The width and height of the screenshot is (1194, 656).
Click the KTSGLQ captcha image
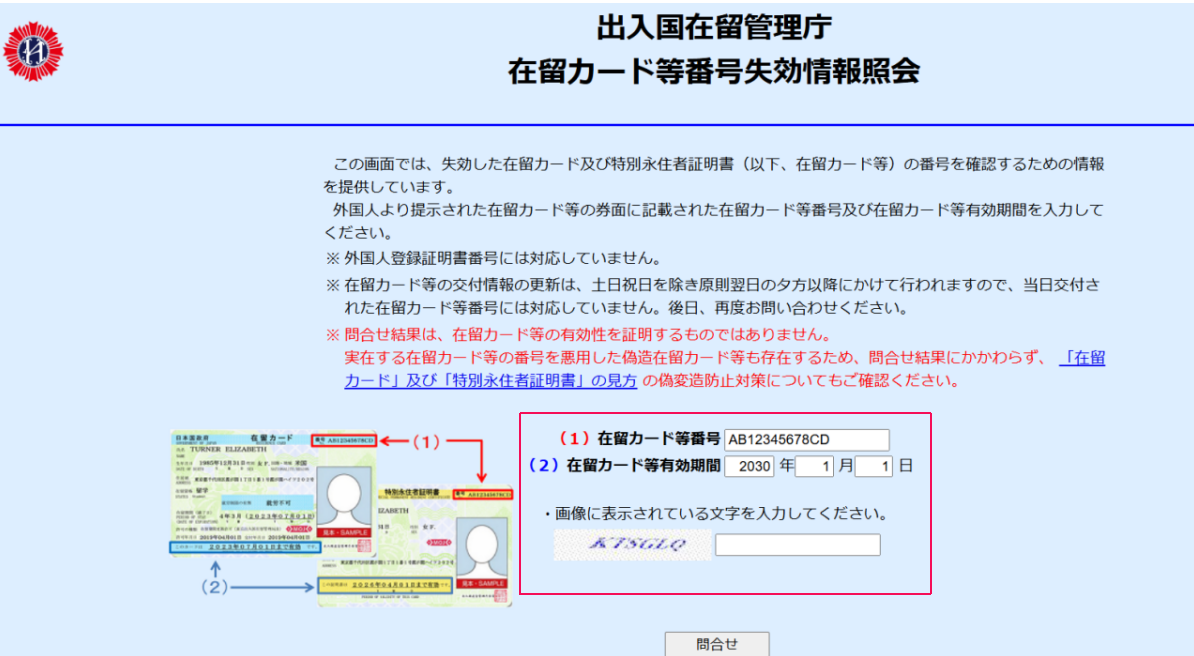point(633,545)
